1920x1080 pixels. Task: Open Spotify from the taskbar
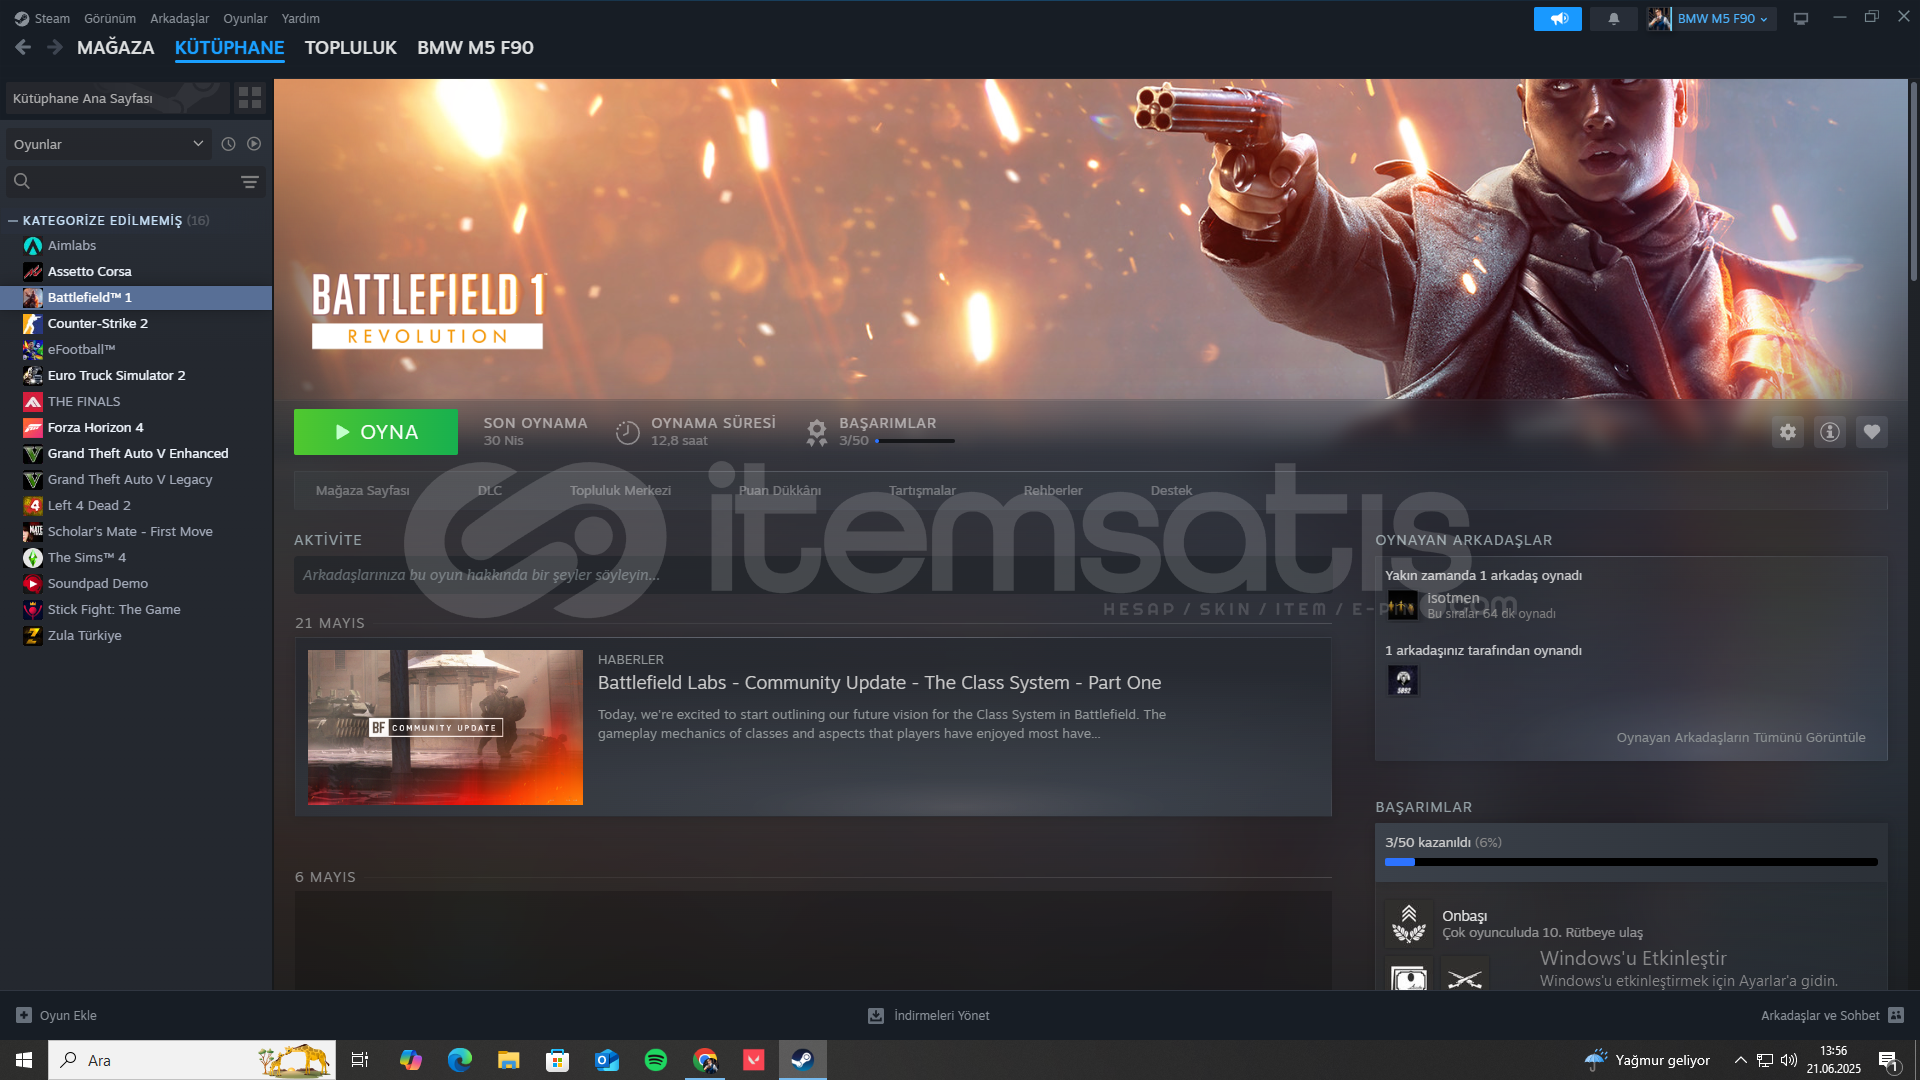coord(656,1060)
